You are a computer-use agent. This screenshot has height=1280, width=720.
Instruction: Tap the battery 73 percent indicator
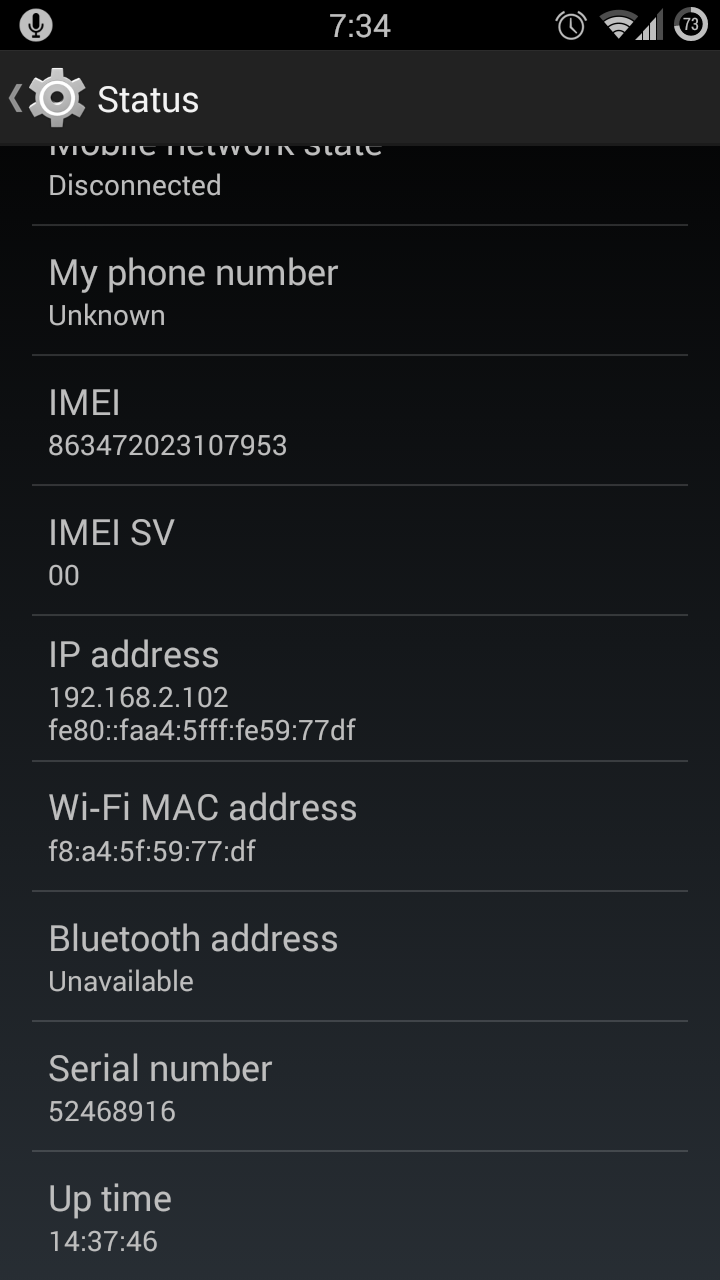691,25
